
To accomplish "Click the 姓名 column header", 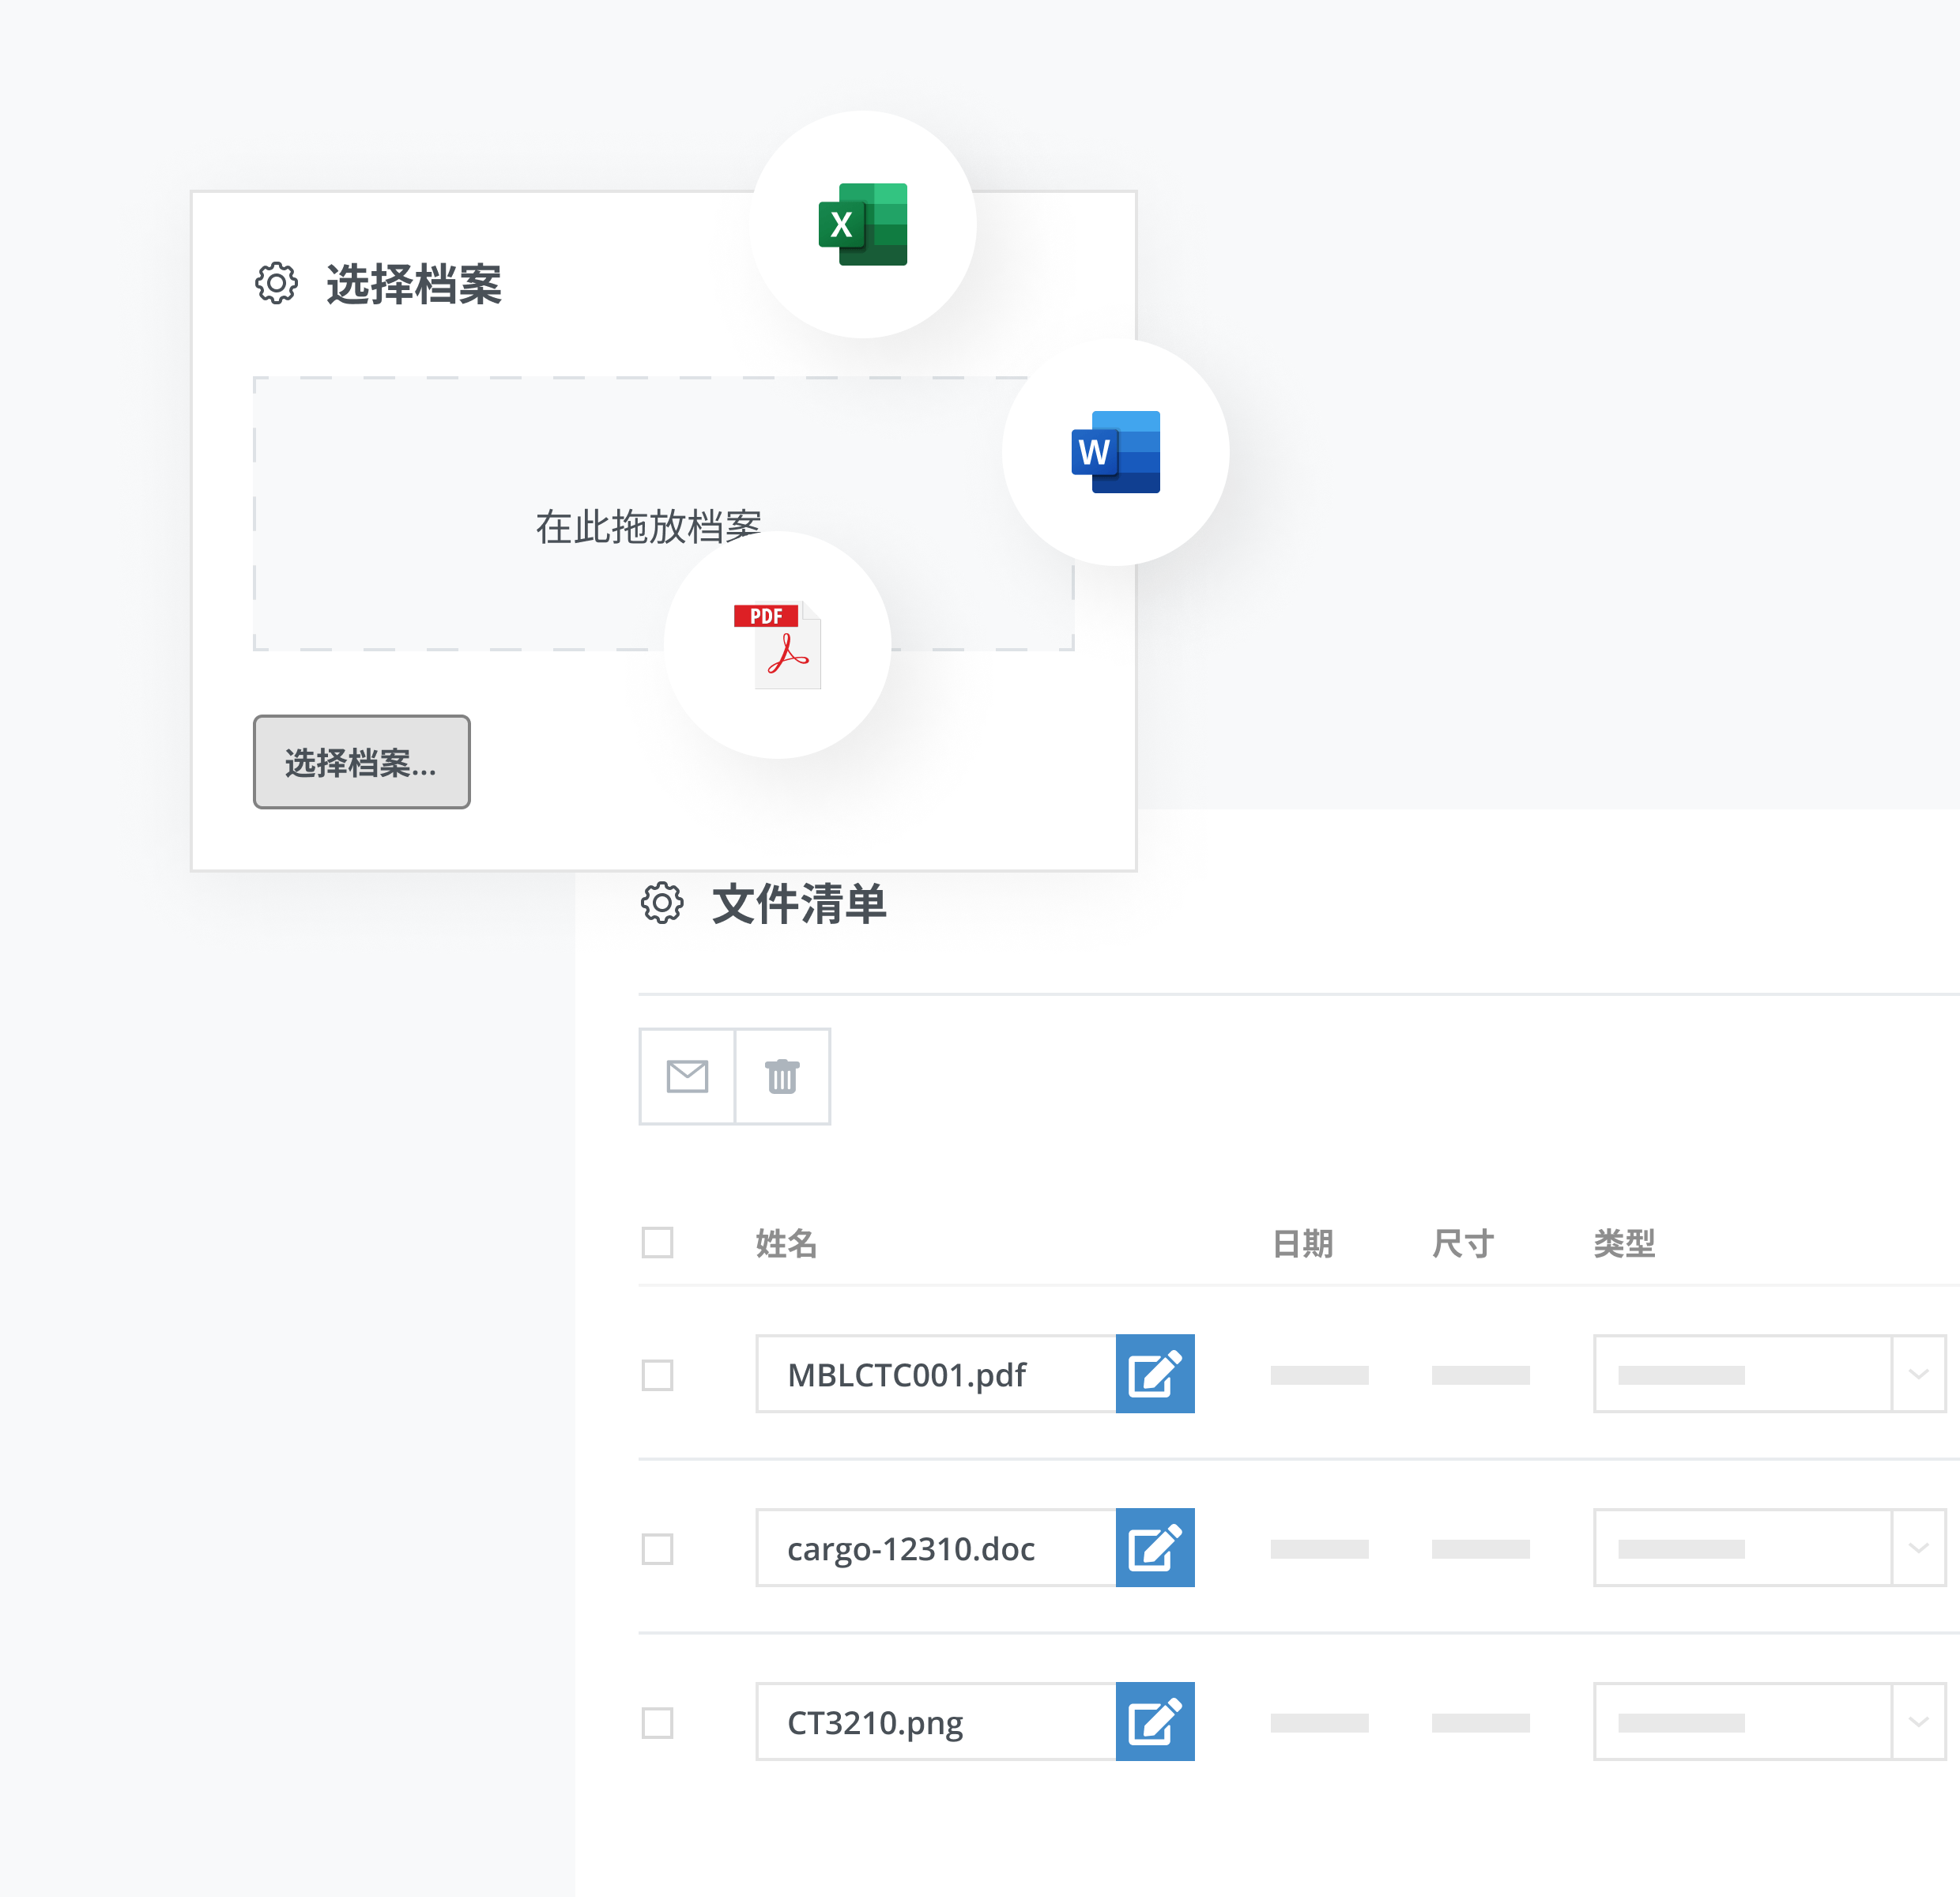I will [786, 1243].
